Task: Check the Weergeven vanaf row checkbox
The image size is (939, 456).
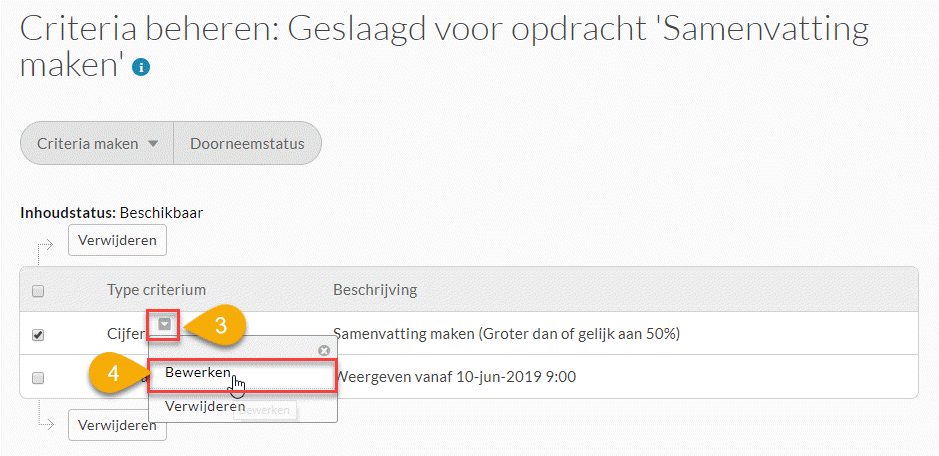Action: pos(38,378)
